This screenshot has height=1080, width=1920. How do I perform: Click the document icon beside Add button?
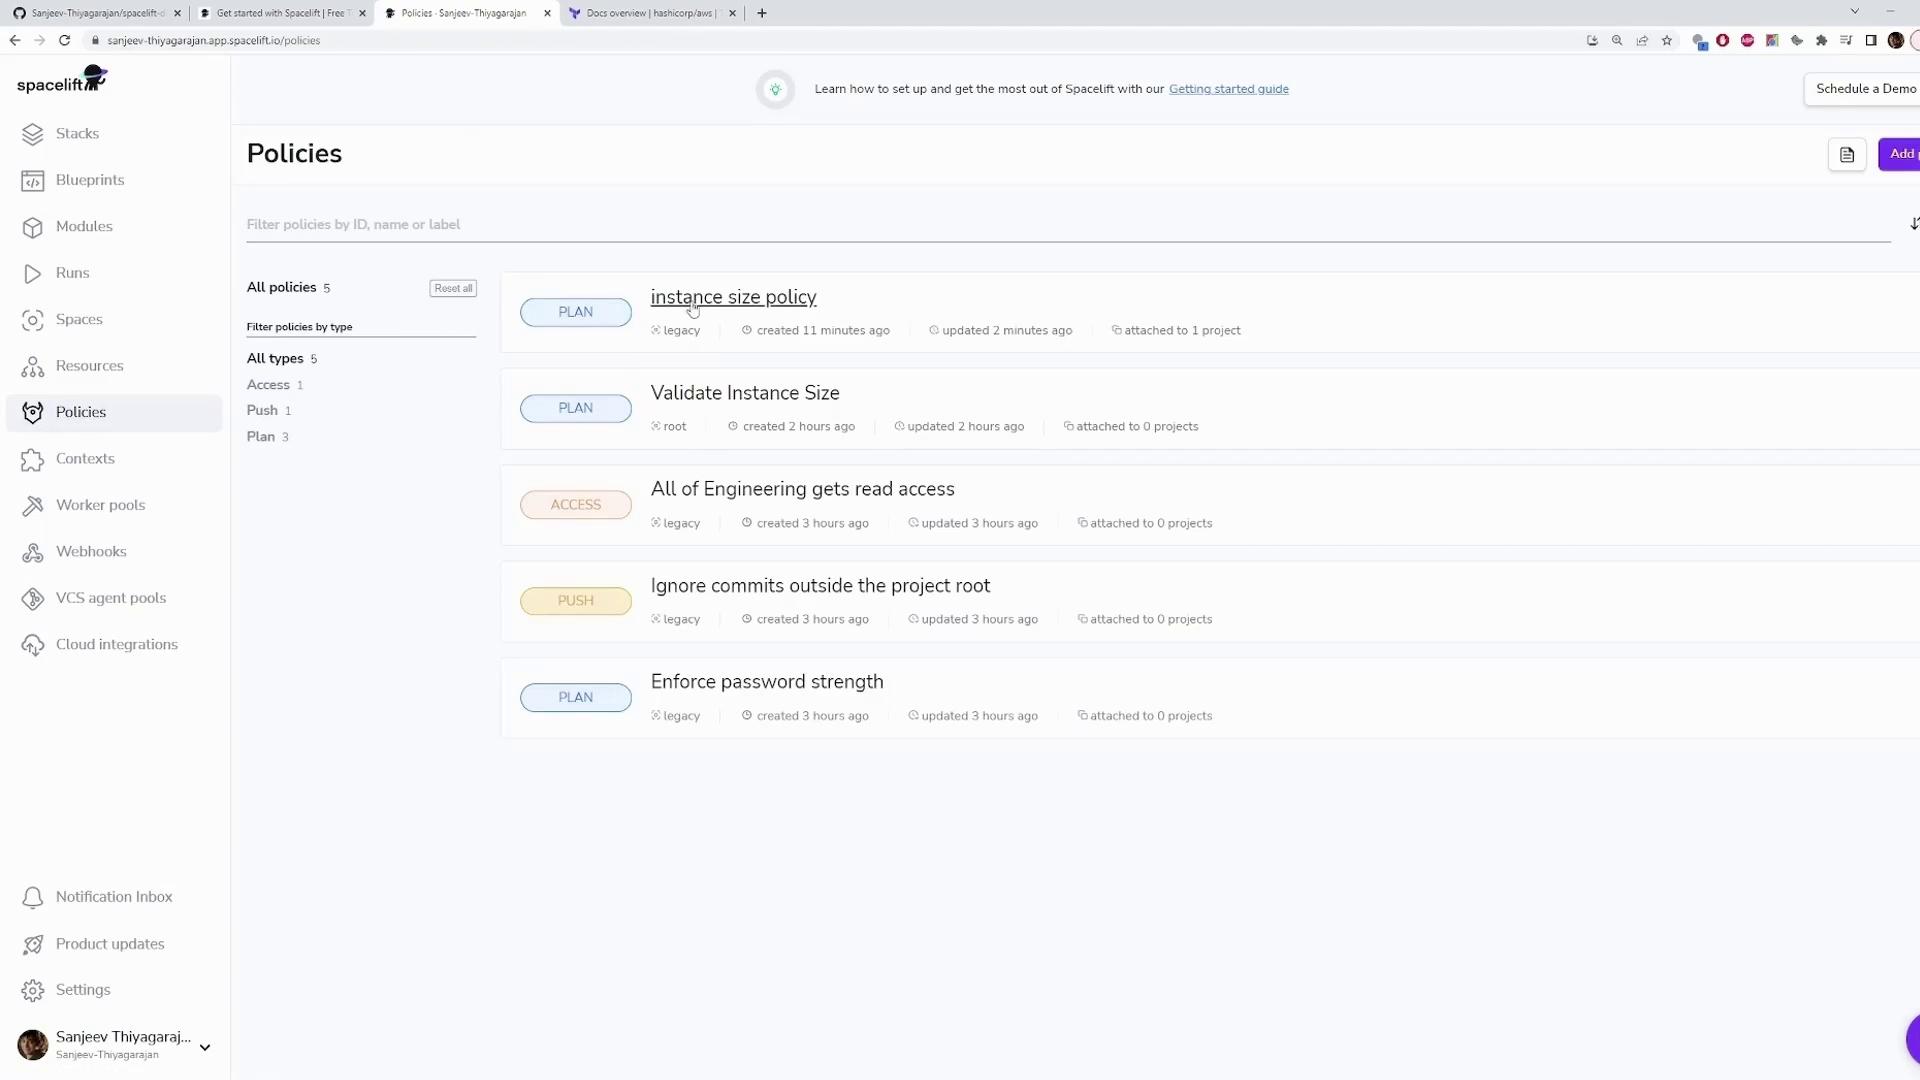click(1846, 155)
